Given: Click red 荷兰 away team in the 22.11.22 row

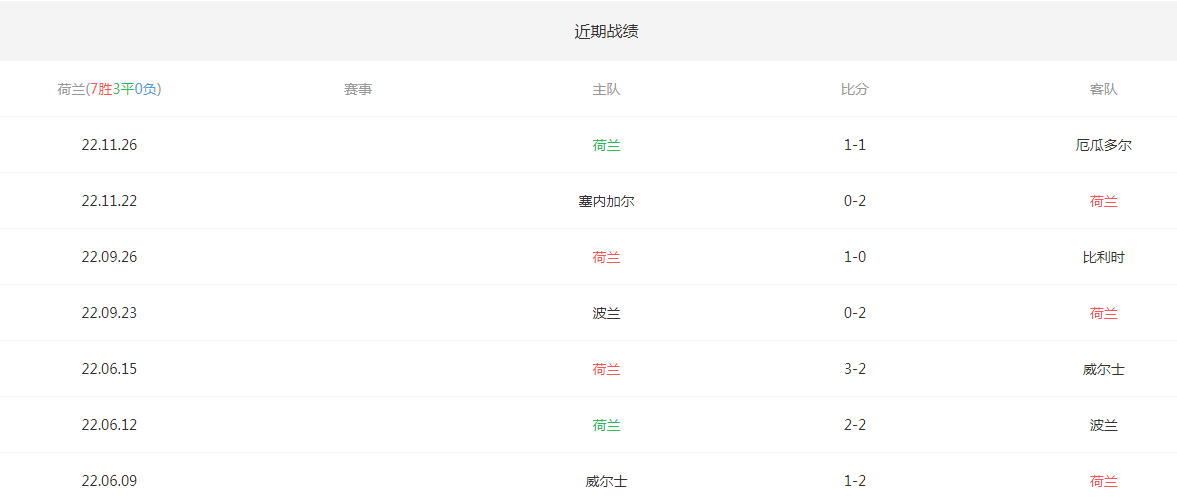Looking at the screenshot, I should [x=1103, y=201].
